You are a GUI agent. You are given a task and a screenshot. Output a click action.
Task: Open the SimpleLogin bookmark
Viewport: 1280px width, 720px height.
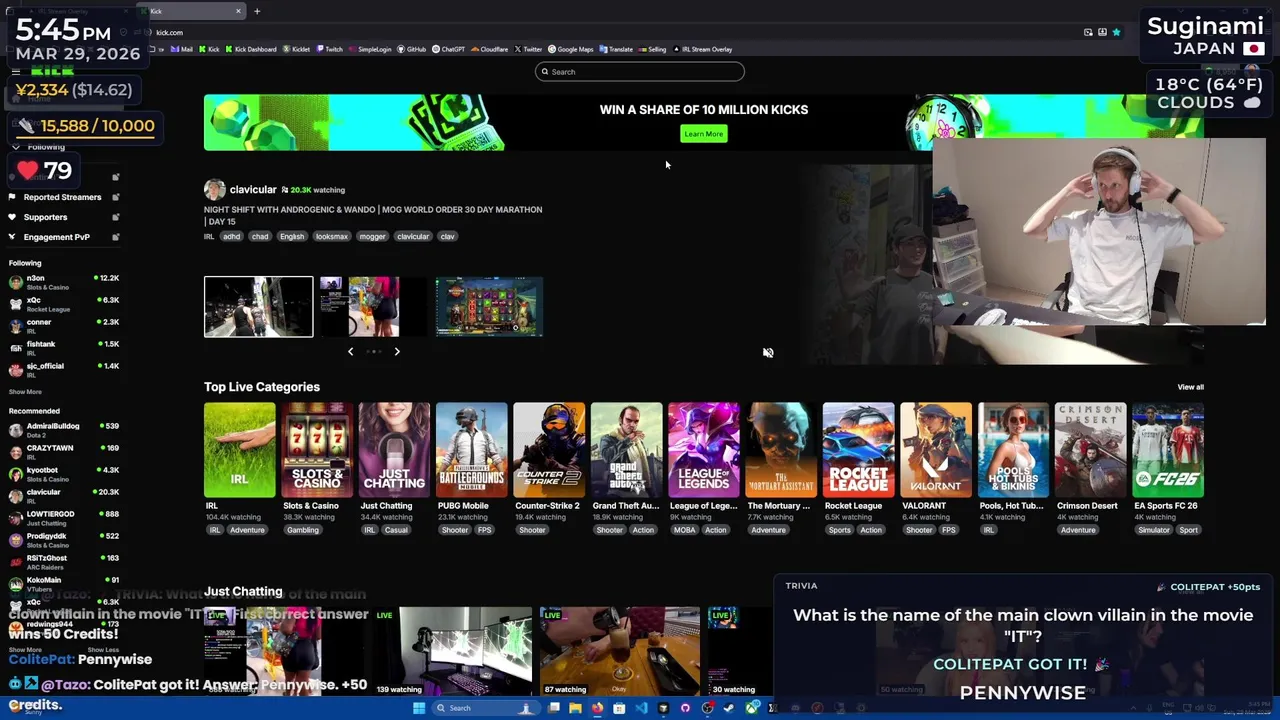(x=370, y=49)
